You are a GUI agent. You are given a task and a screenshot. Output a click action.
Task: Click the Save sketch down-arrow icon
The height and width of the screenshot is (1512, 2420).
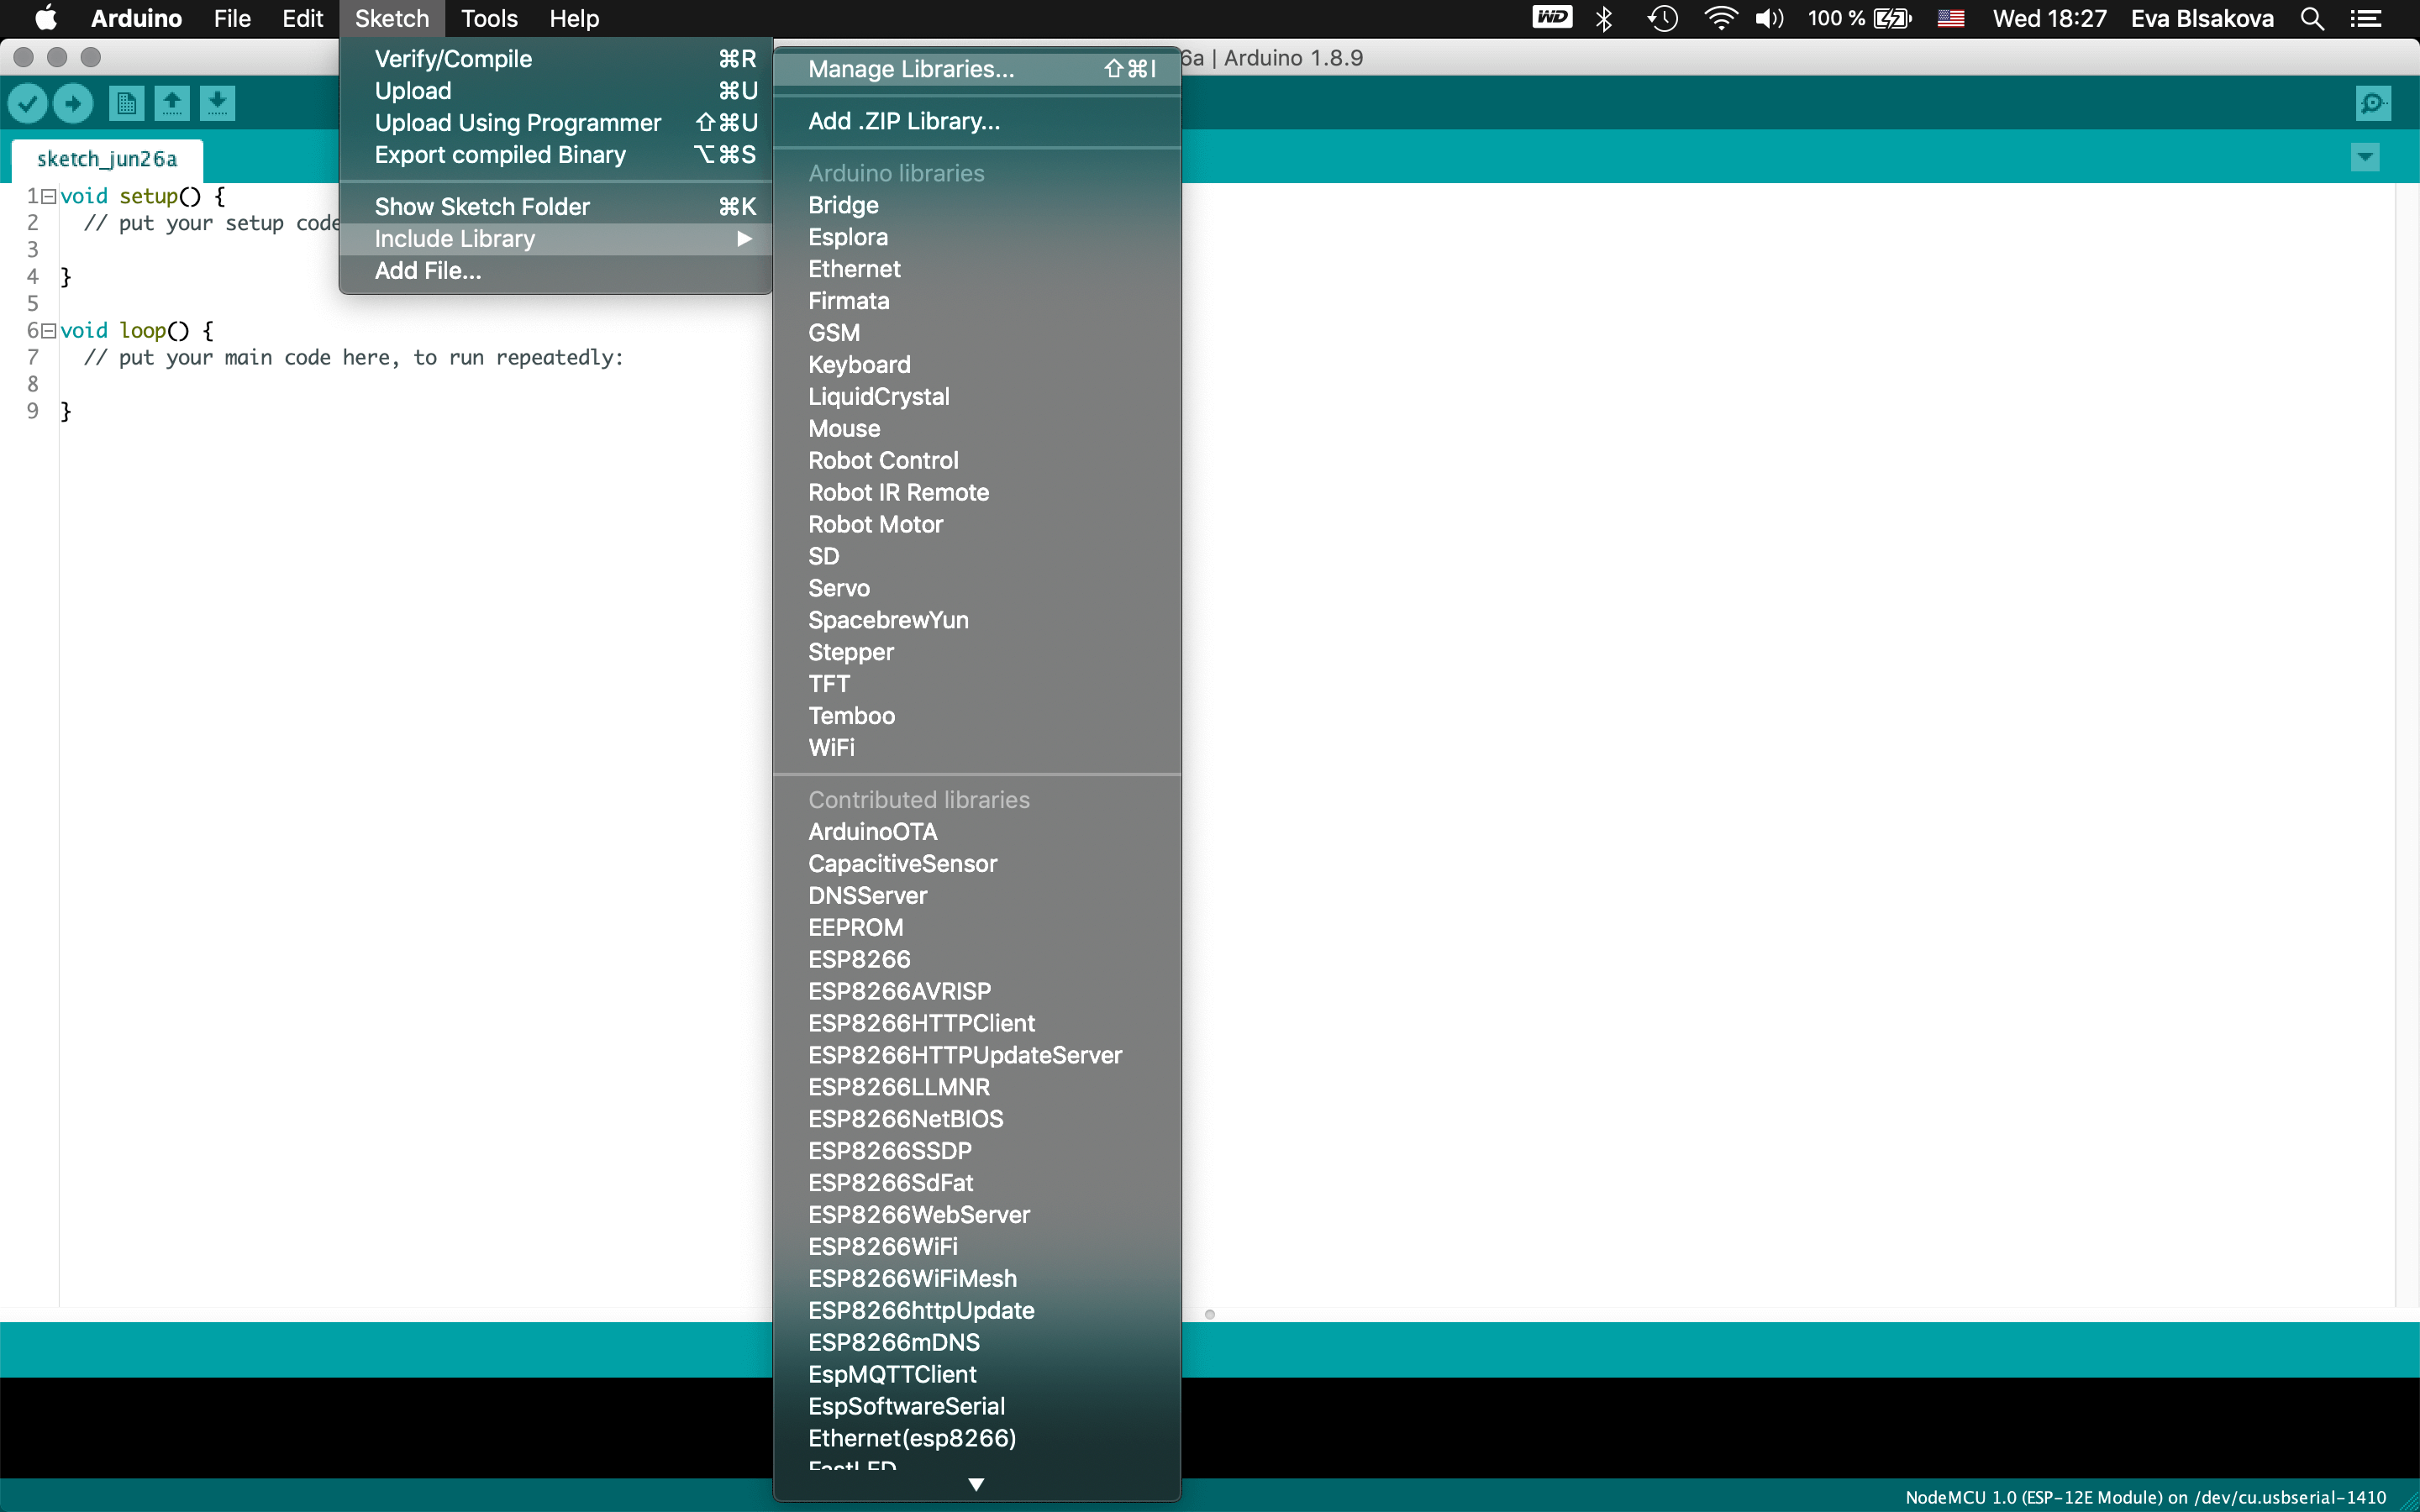217,103
